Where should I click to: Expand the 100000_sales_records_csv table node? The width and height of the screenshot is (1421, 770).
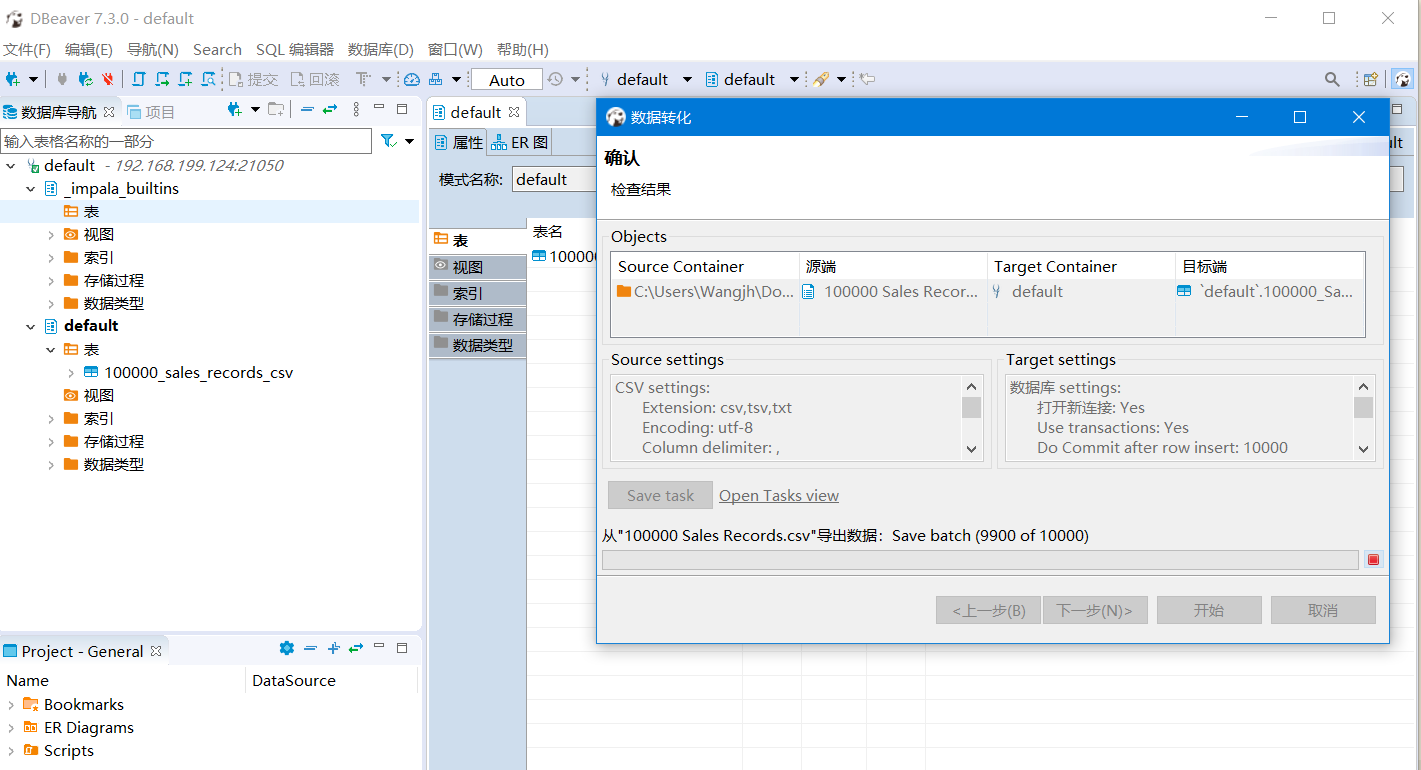pos(71,373)
